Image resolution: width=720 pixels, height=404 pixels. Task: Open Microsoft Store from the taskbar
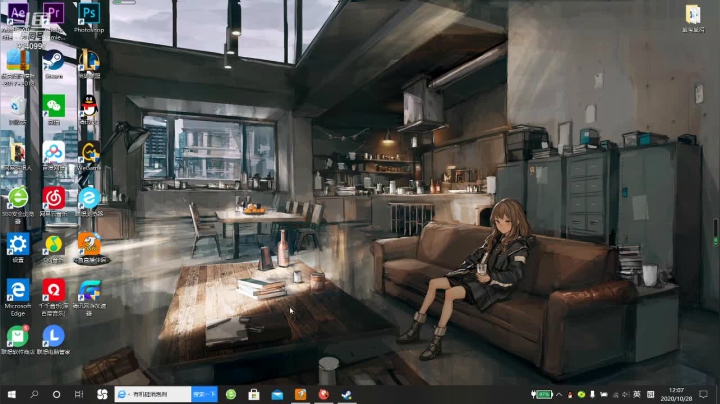pos(254,394)
